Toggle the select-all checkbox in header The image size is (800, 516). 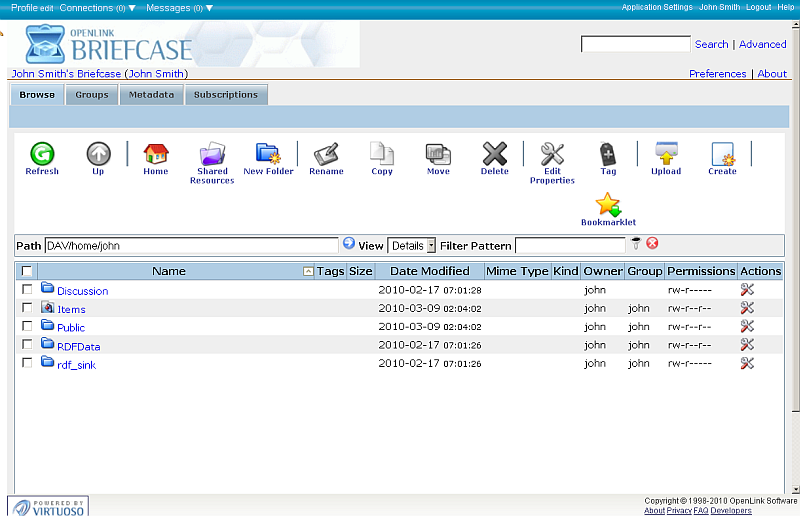pyautogui.click(x=27, y=271)
